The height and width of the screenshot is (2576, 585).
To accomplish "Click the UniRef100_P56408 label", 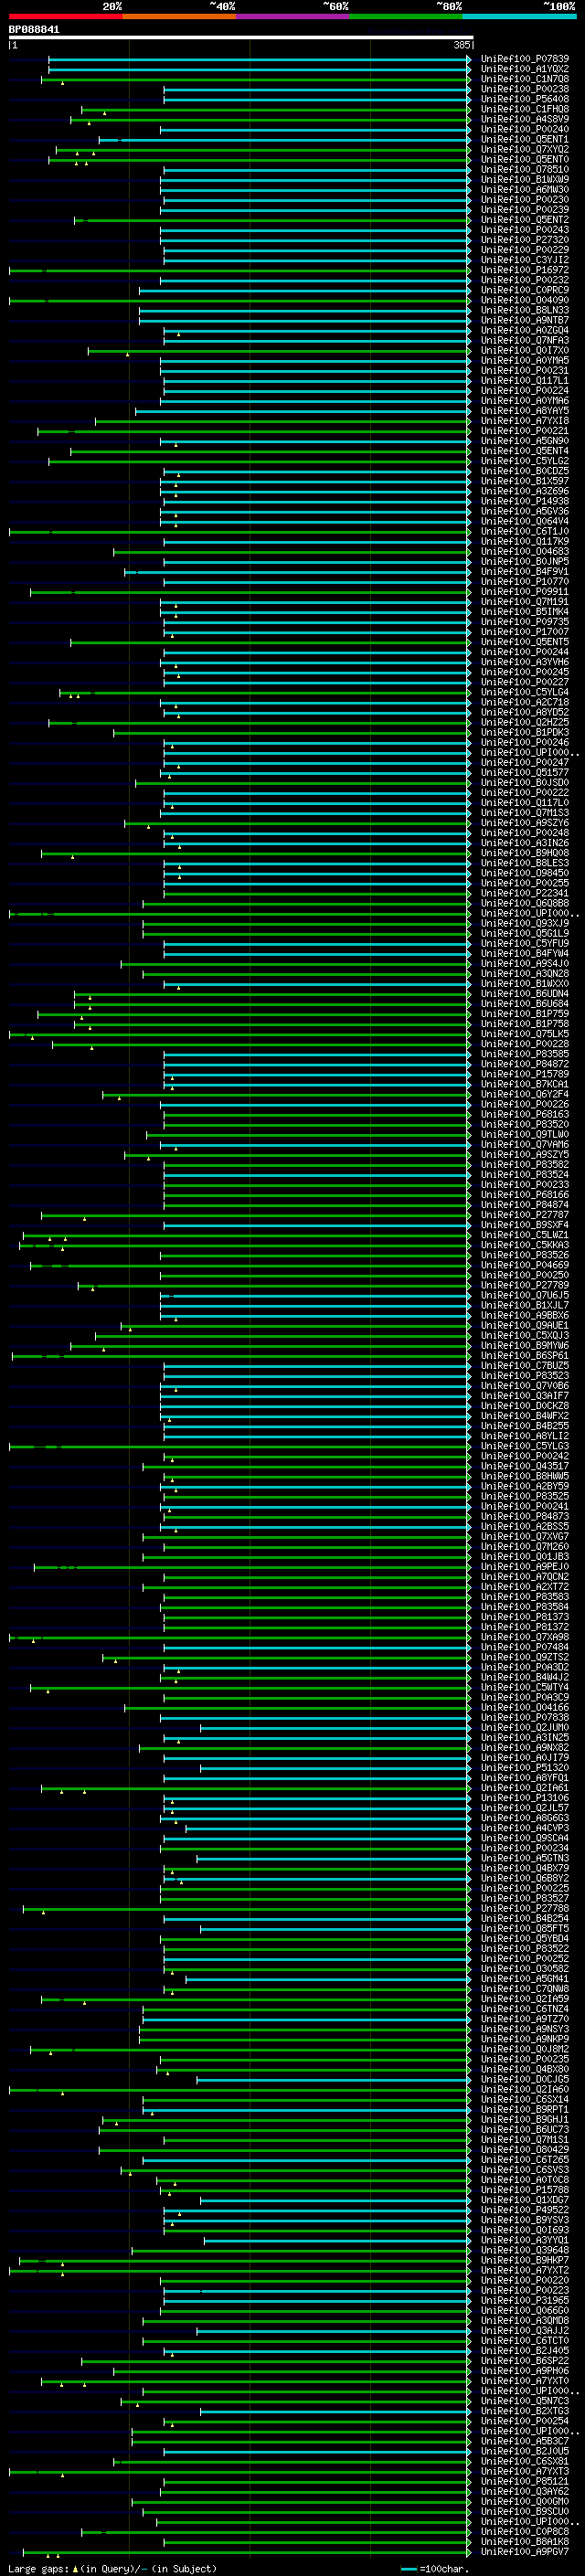I will [x=525, y=99].
